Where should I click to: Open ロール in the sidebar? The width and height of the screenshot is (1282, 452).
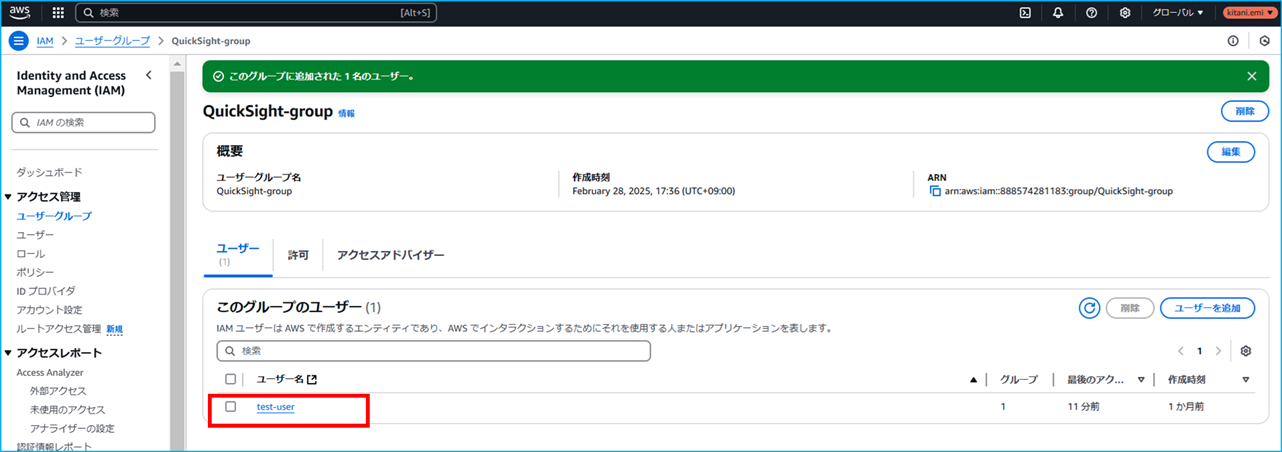[30, 253]
